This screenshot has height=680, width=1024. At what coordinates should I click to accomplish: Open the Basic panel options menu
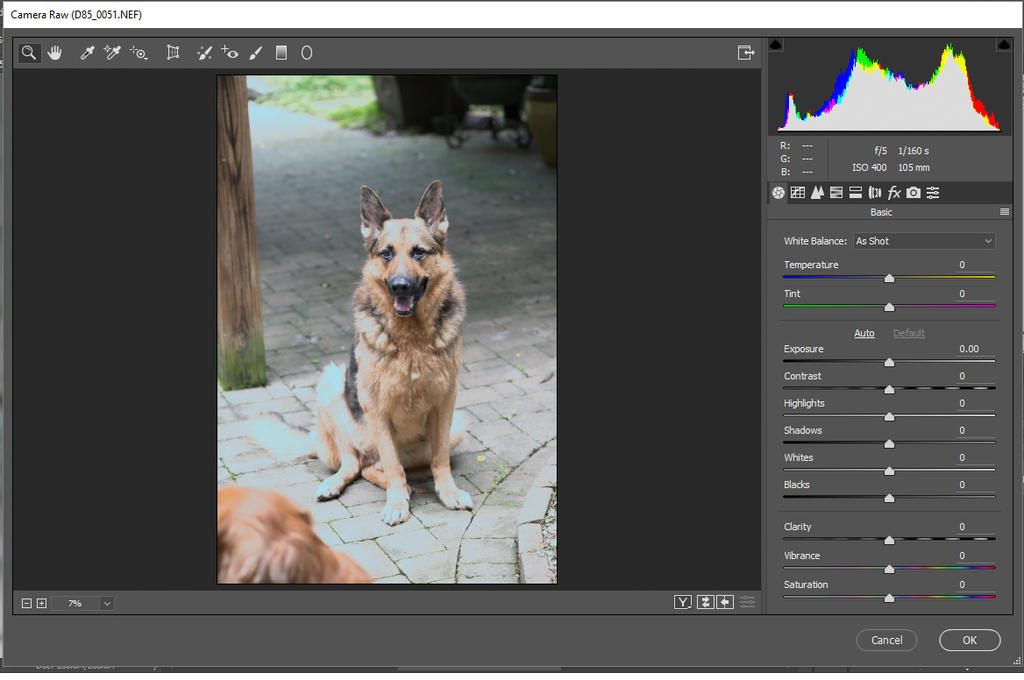(1004, 212)
